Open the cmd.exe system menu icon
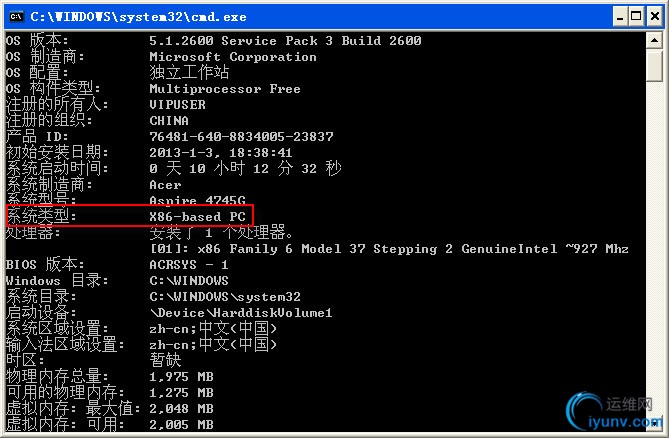Viewport: 669px width, 438px height. pyautogui.click(x=16, y=17)
